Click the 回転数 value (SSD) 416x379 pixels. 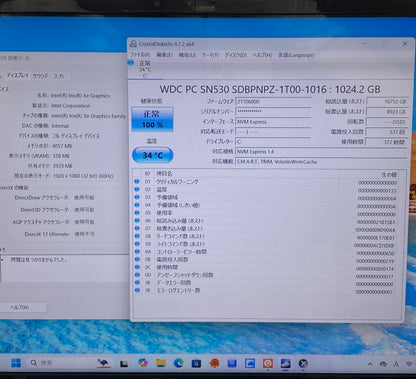[x=387, y=122]
